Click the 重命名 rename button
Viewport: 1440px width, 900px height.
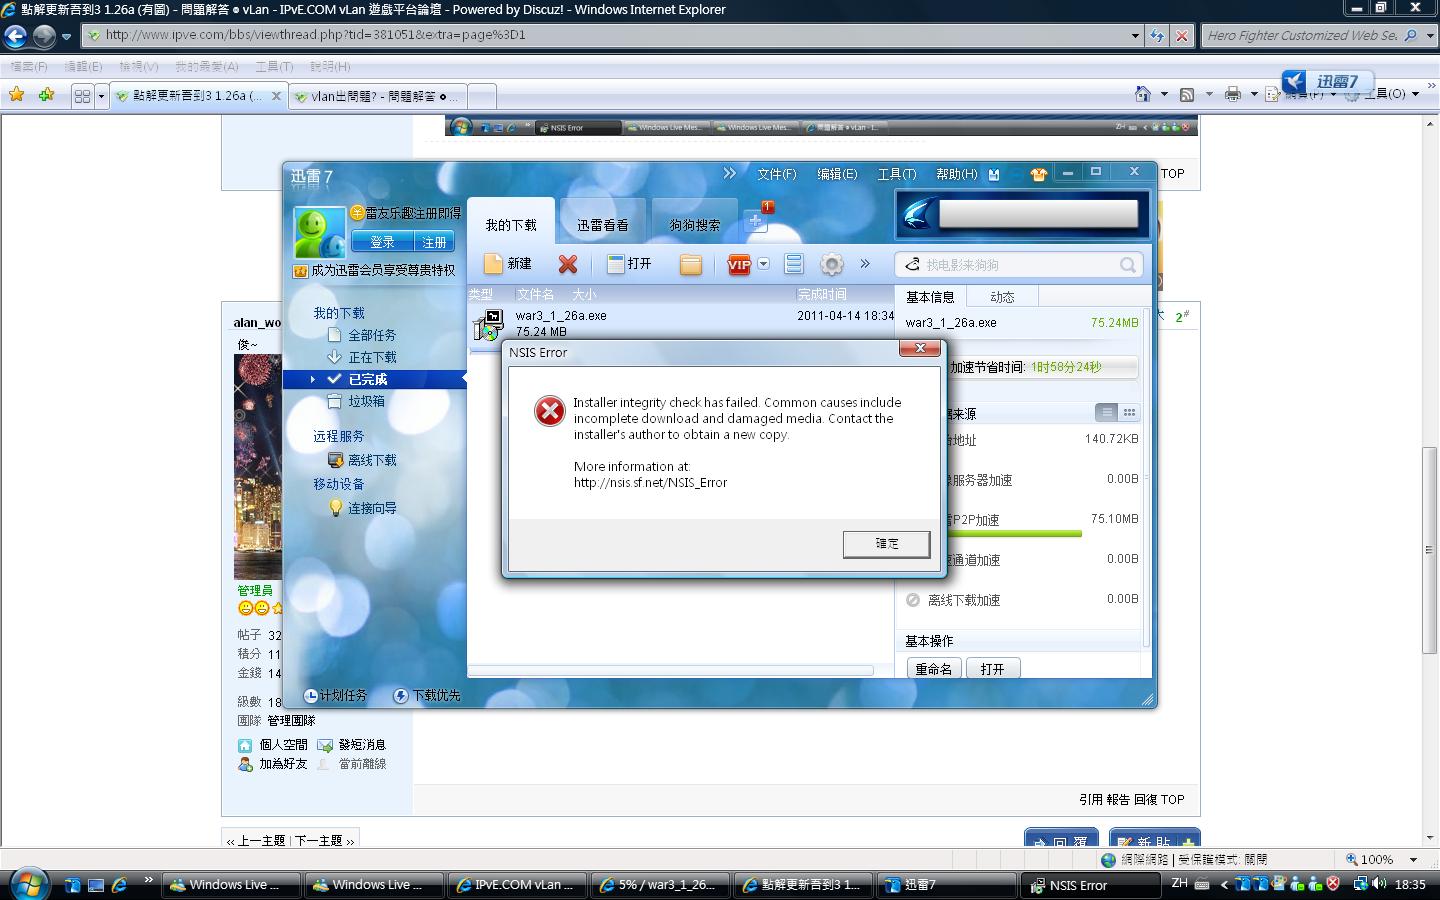point(934,669)
